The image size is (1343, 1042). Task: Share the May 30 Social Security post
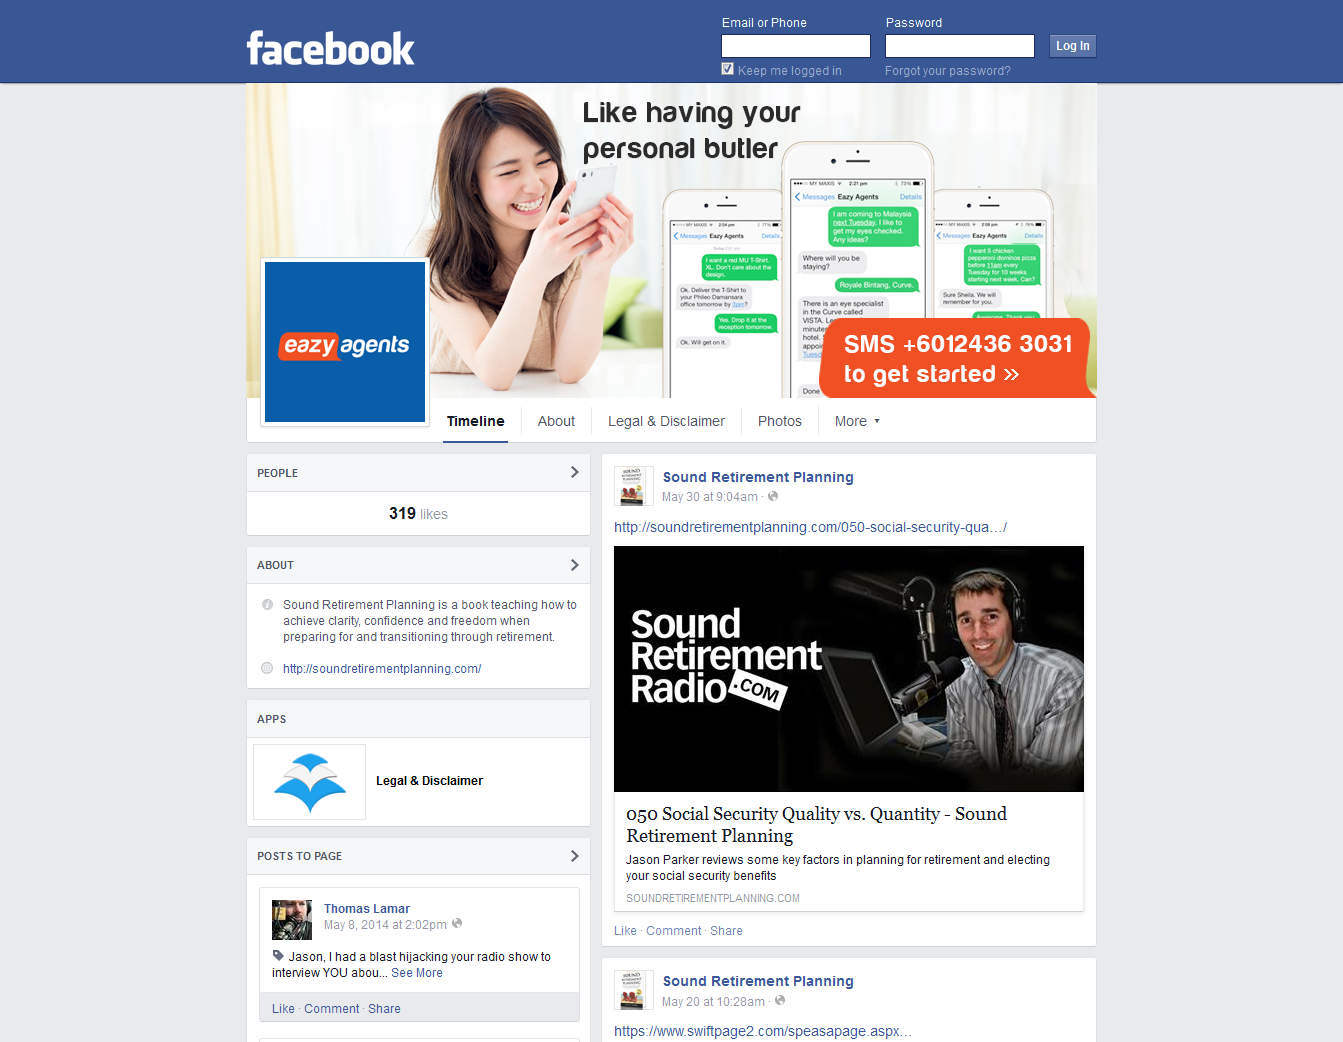point(726,931)
